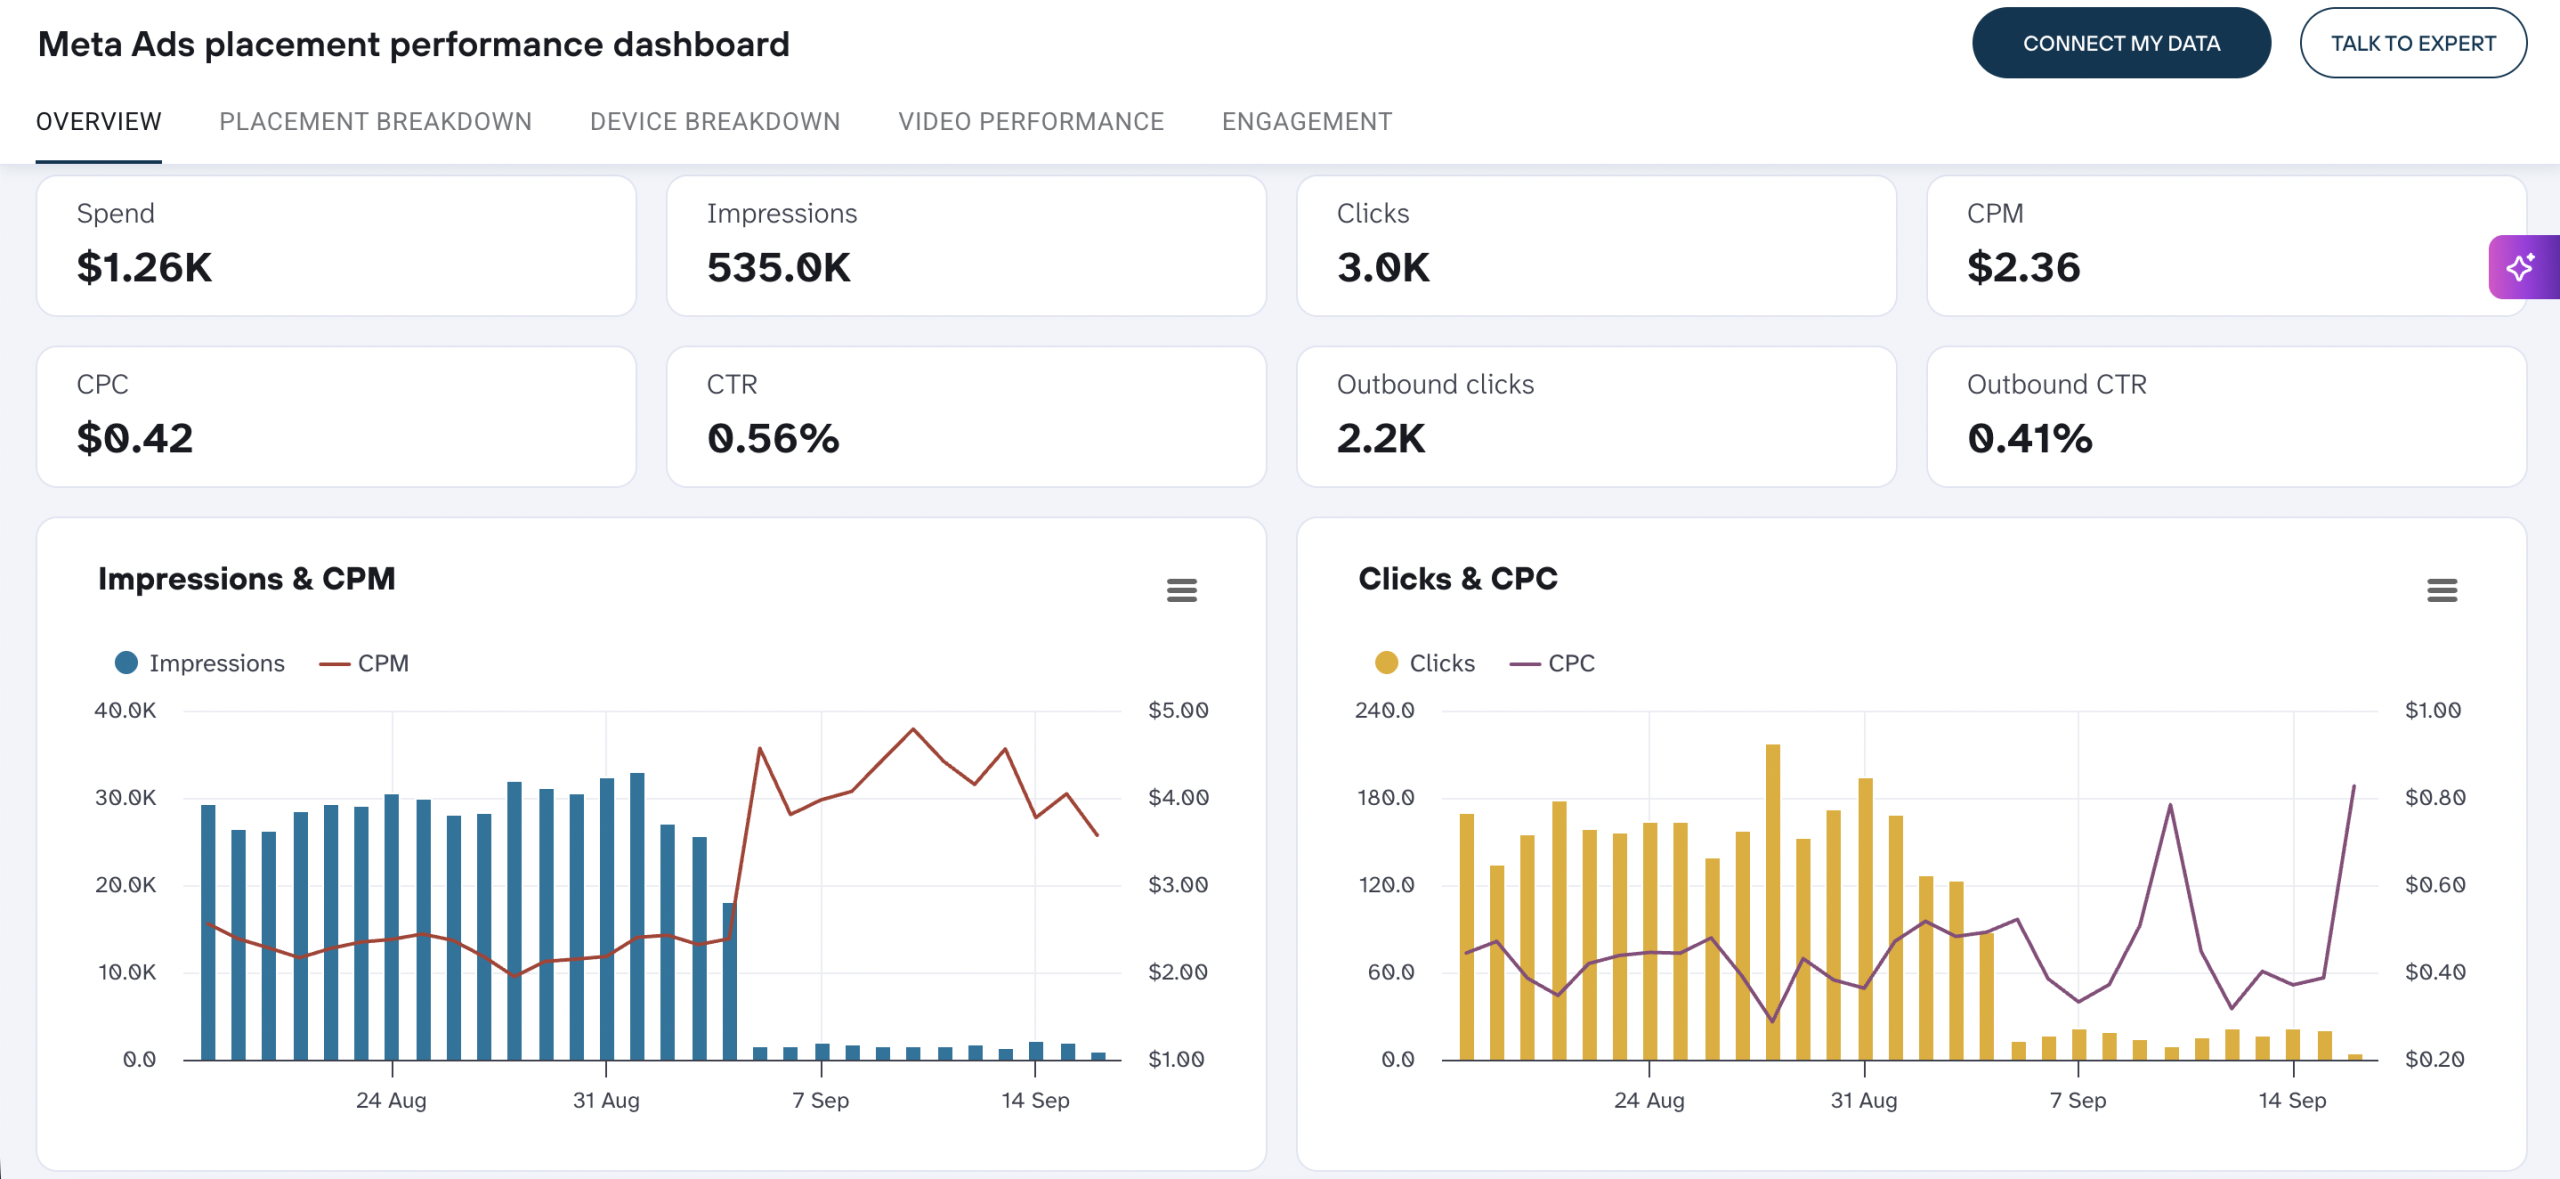Toggle the CPM series legend item

[x=364, y=663]
